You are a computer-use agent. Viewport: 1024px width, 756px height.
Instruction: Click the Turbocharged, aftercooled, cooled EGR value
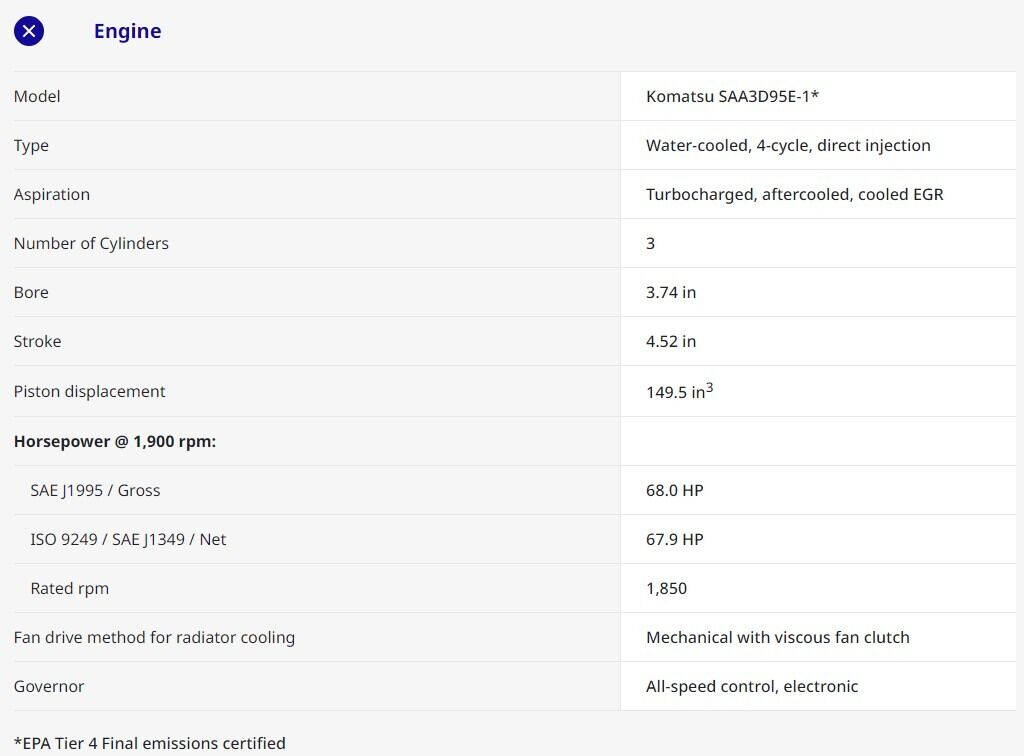(794, 194)
